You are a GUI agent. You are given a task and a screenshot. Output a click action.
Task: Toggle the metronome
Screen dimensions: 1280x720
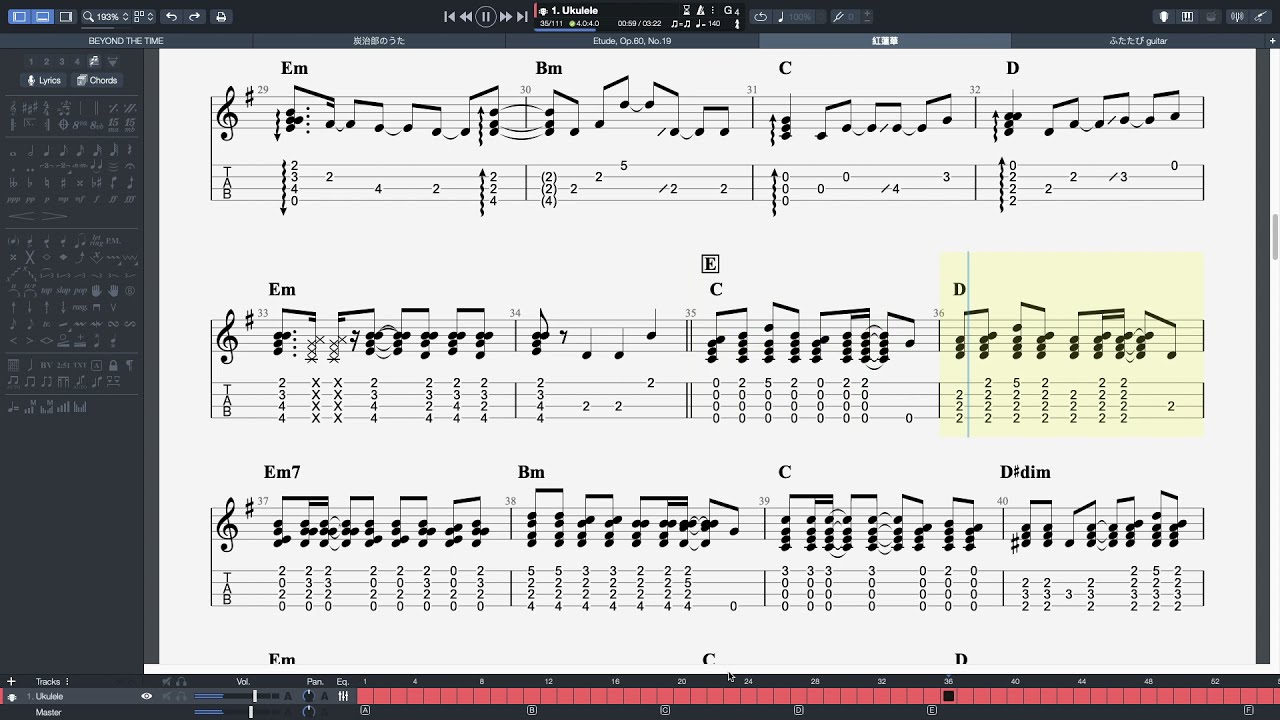(x=700, y=10)
